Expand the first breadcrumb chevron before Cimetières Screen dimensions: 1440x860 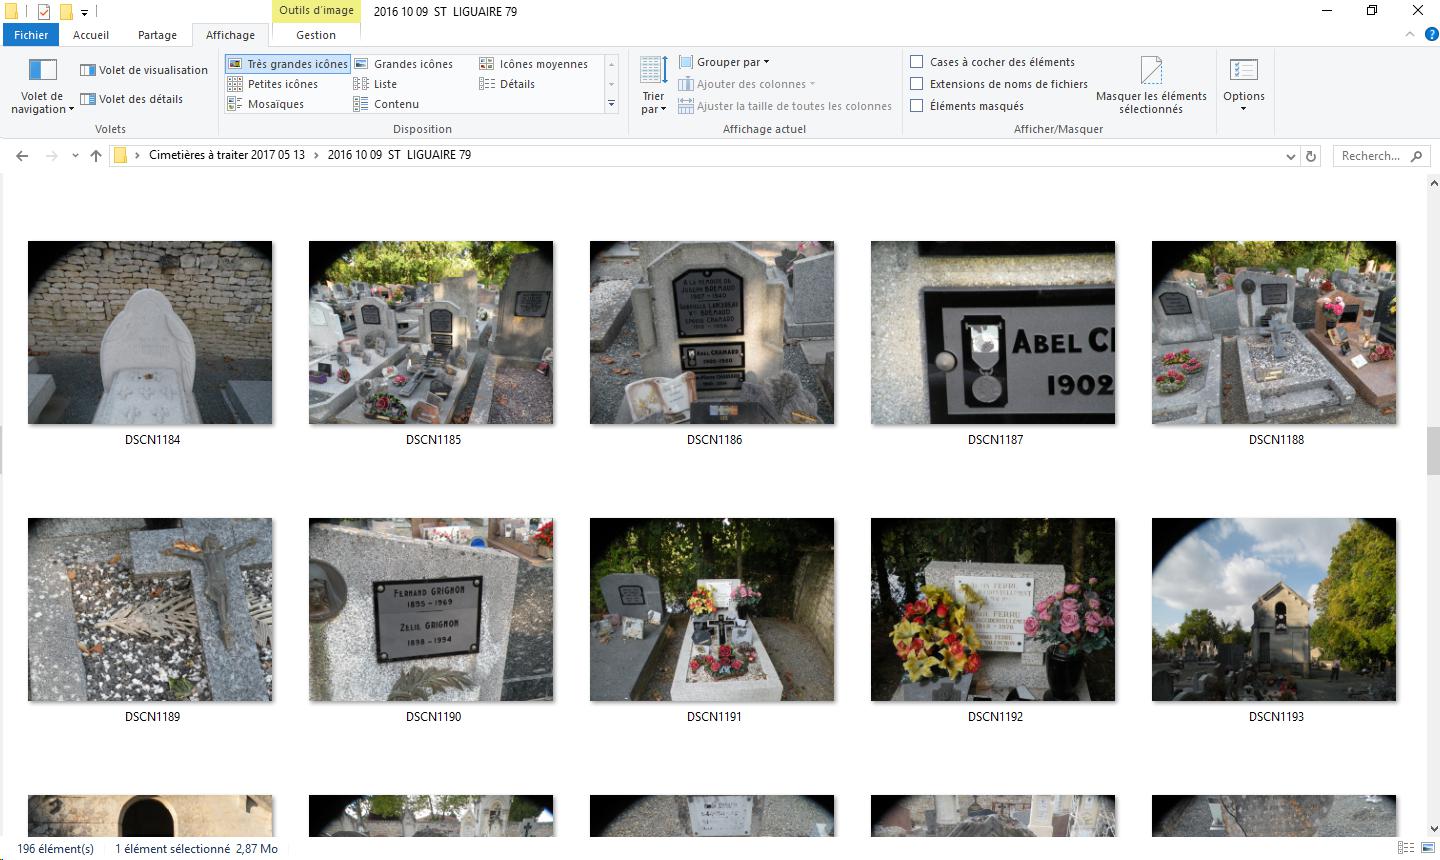tap(139, 156)
